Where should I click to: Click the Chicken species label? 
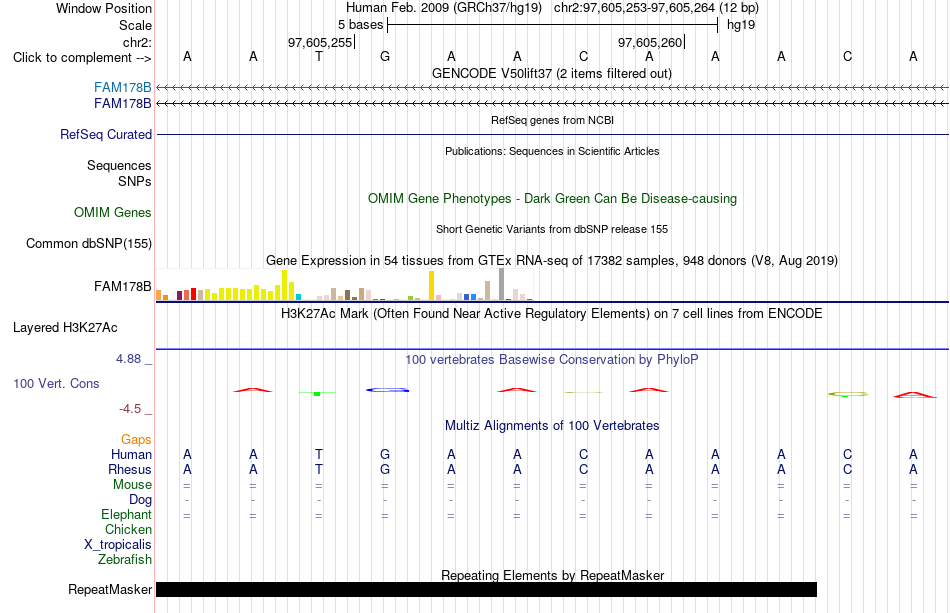pyautogui.click(x=128, y=529)
